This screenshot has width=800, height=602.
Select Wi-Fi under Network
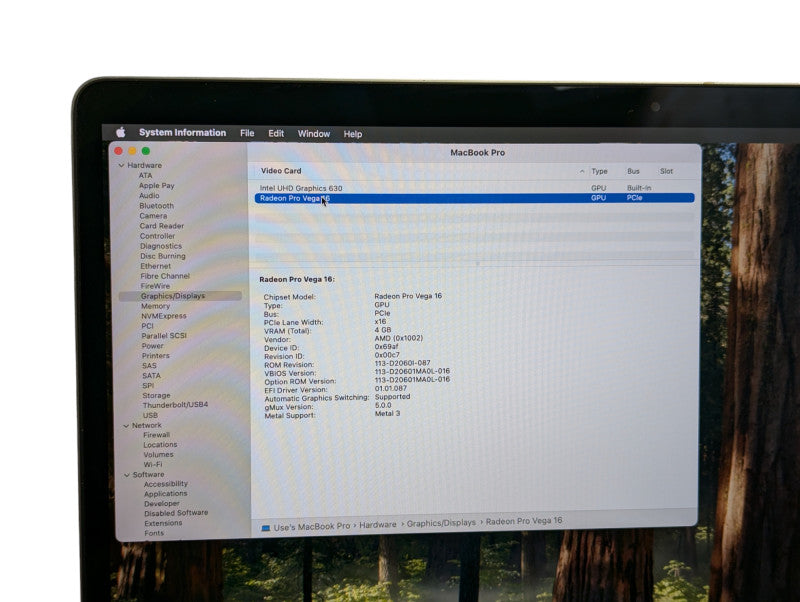[153, 465]
